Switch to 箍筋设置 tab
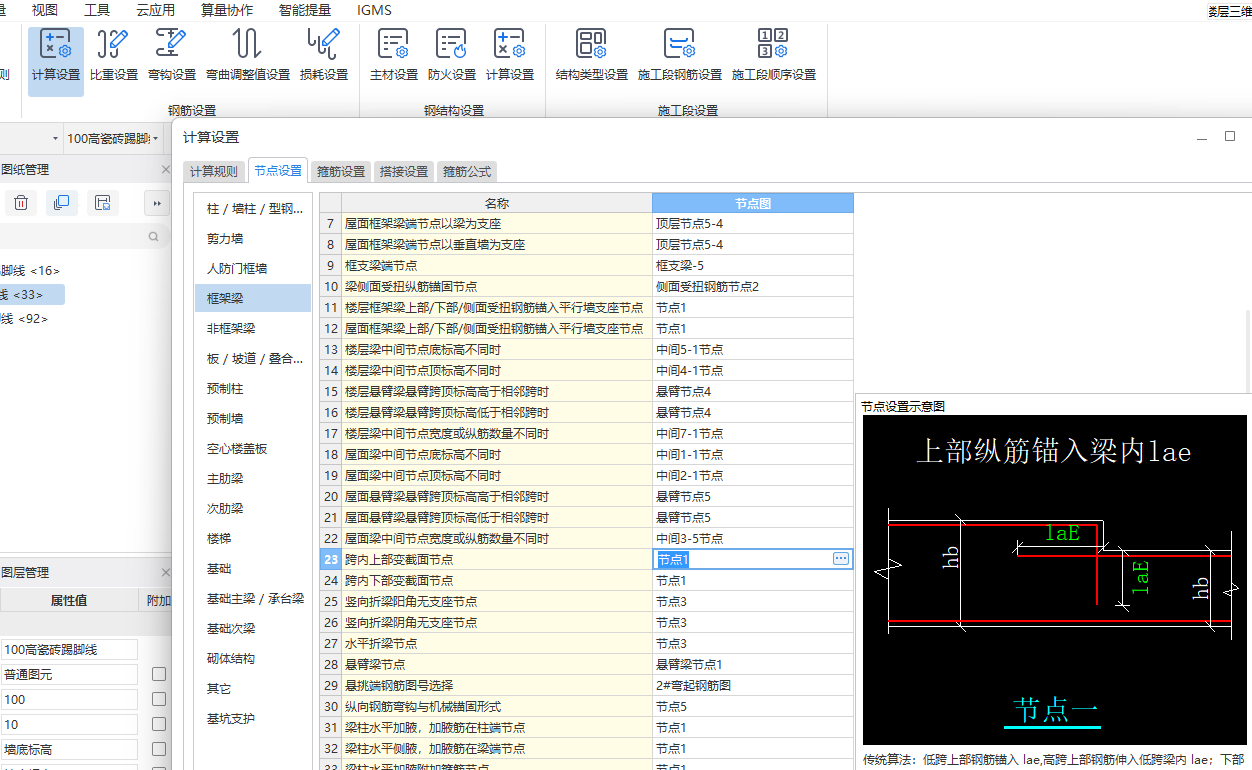 click(x=341, y=171)
